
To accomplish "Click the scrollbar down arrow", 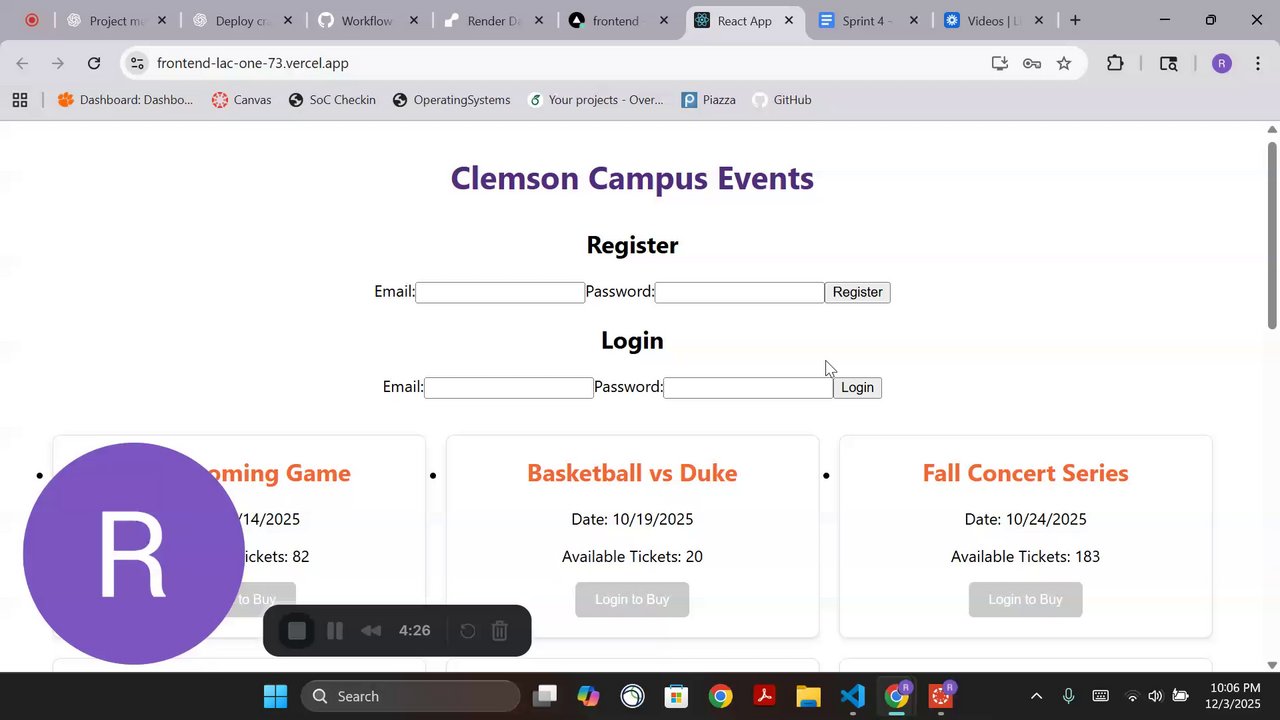I will click(x=1272, y=664).
